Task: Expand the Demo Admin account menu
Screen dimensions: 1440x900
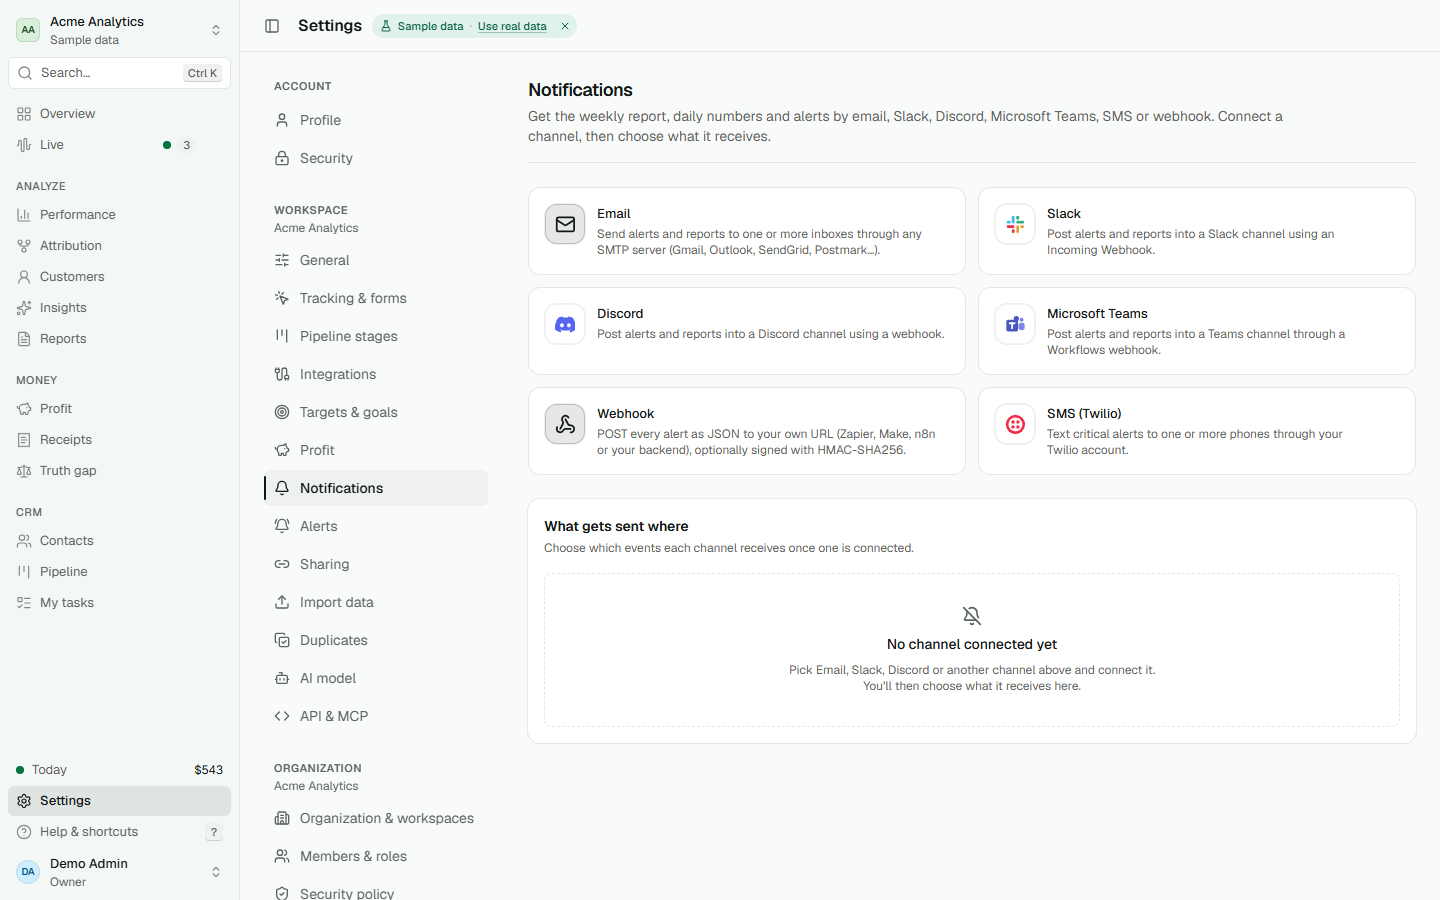Action: click(x=119, y=872)
